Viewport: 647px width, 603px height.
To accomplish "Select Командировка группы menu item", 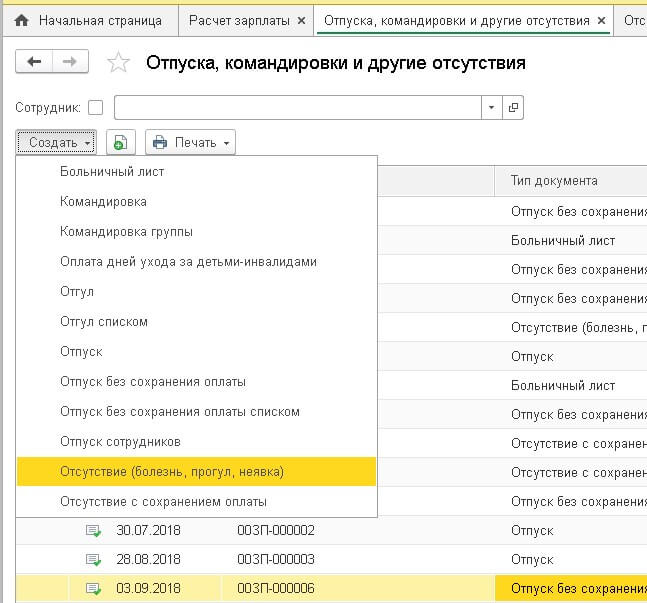I will pyautogui.click(x=196, y=232).
